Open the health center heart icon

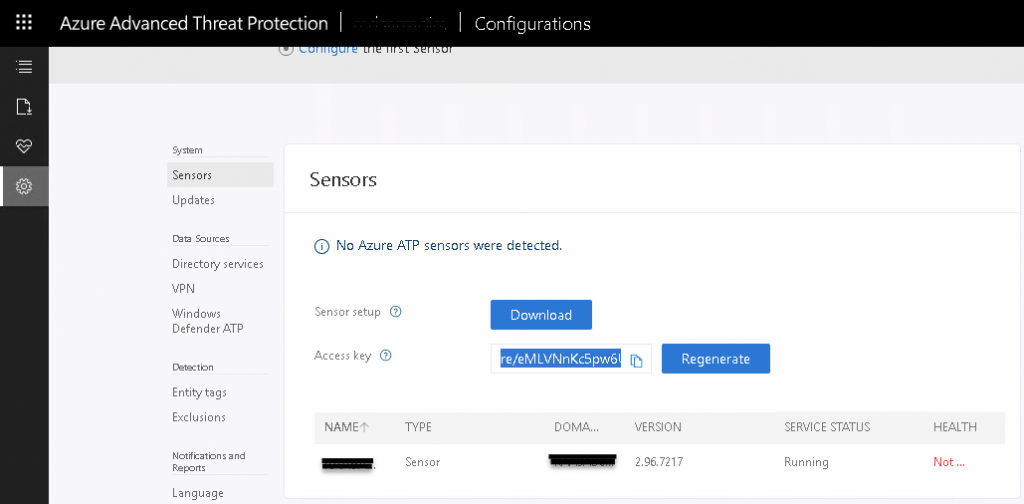point(24,146)
